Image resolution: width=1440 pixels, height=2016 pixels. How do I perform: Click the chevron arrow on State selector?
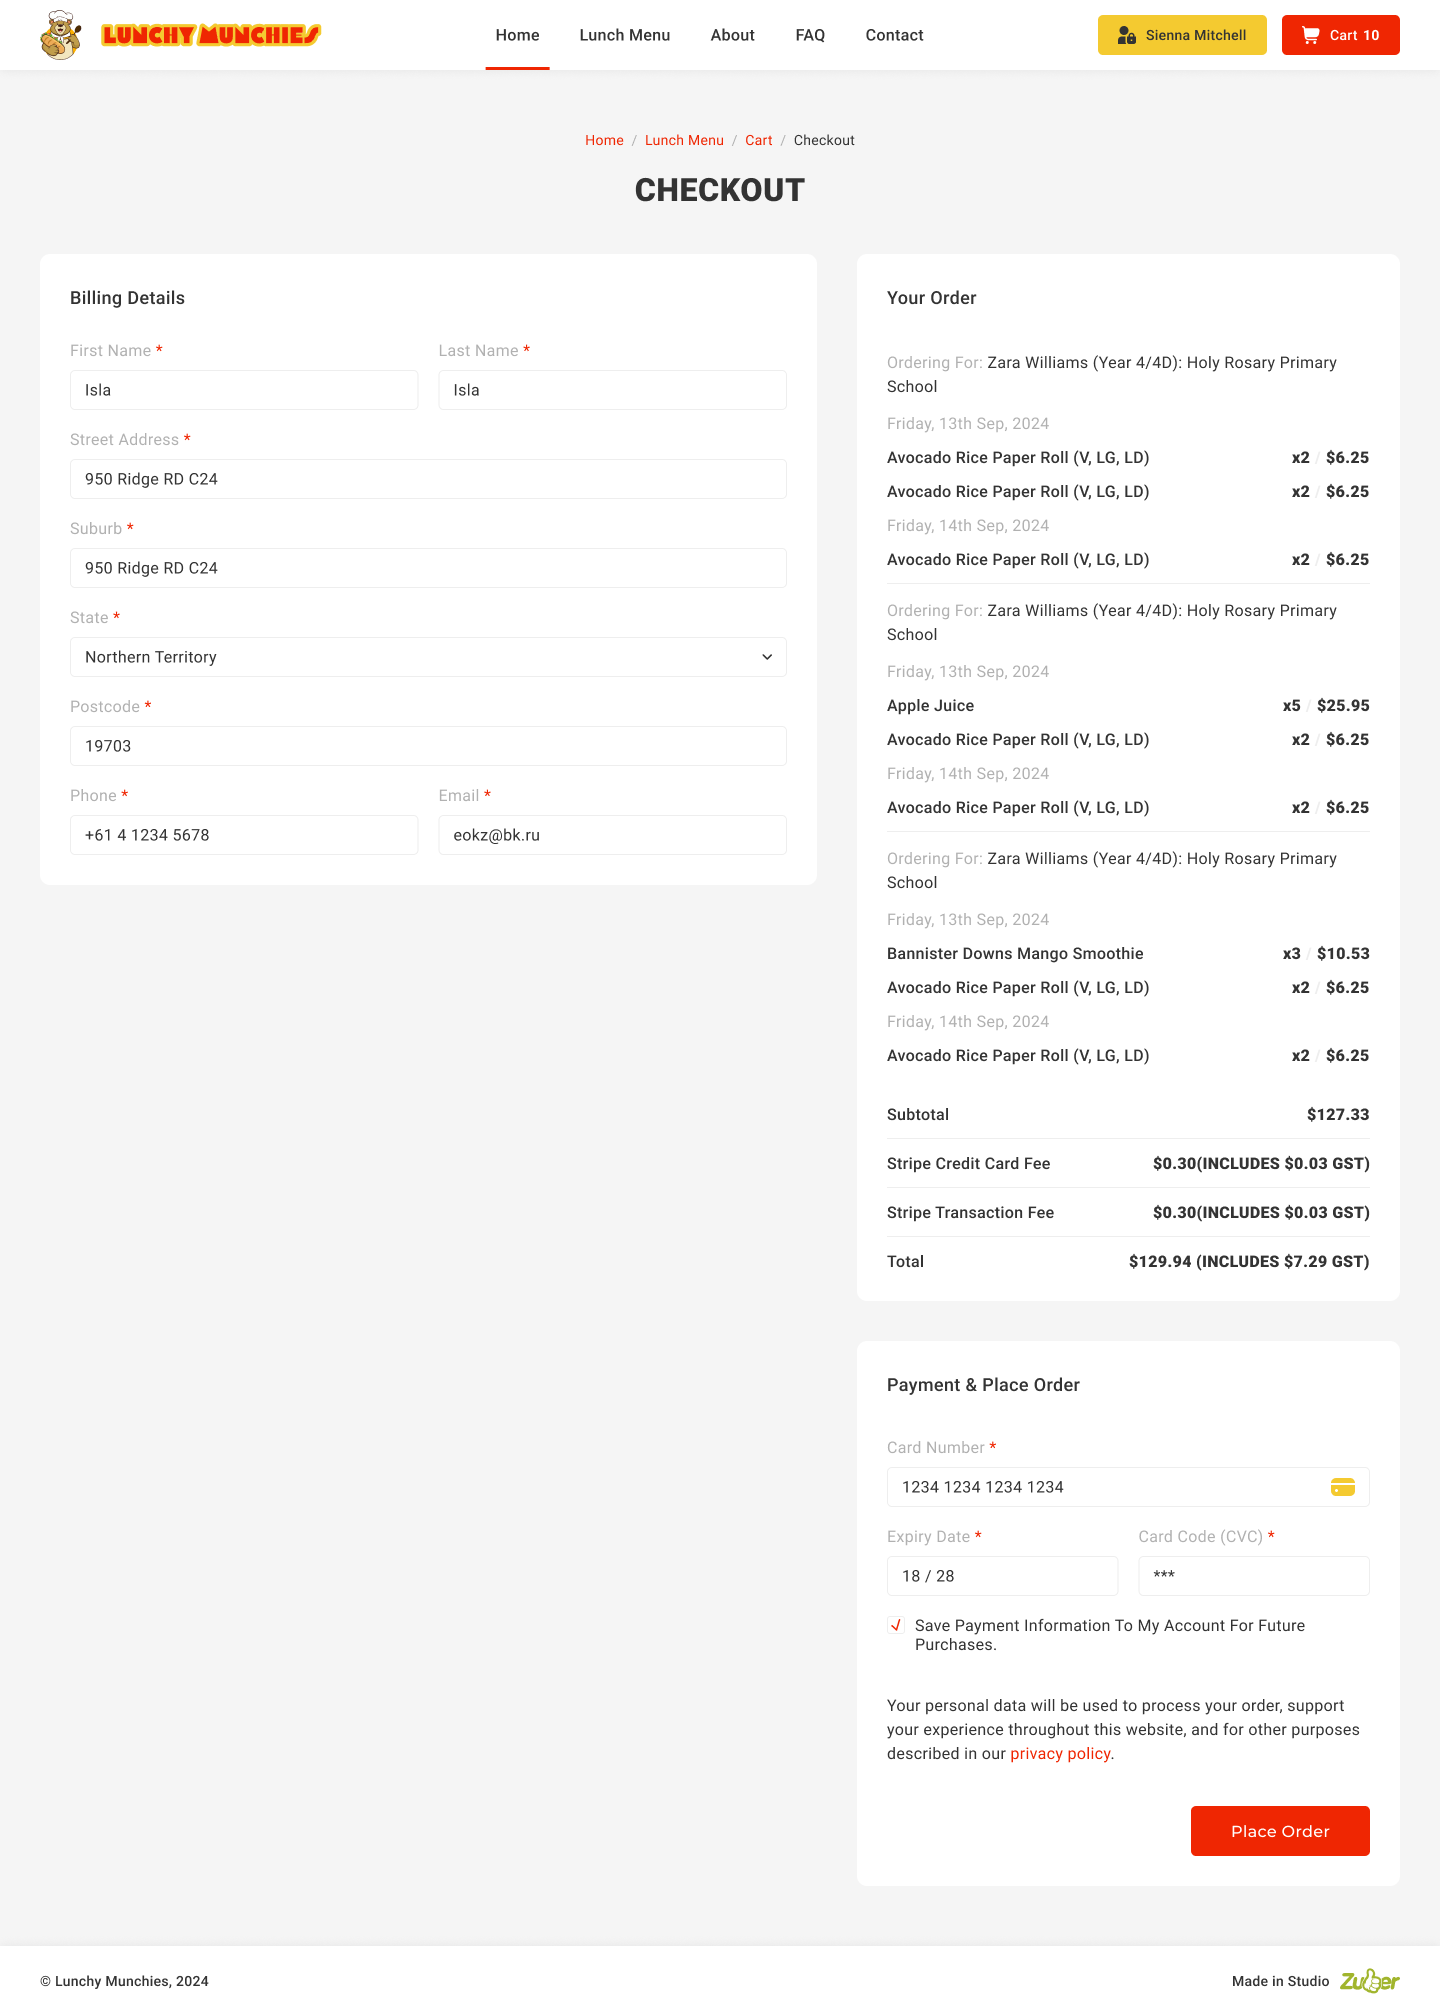click(x=767, y=657)
